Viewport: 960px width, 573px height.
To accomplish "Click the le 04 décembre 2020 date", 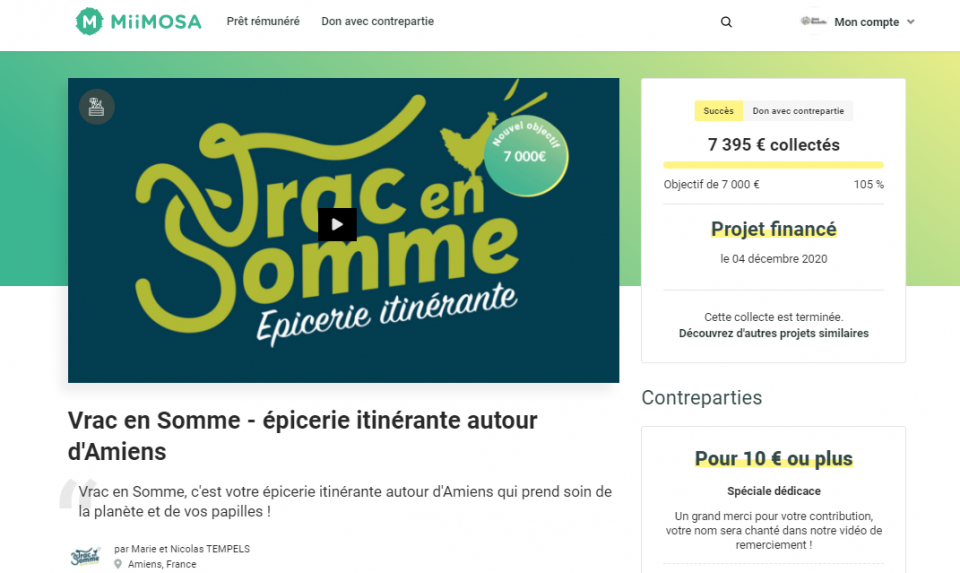I will pyautogui.click(x=773, y=259).
